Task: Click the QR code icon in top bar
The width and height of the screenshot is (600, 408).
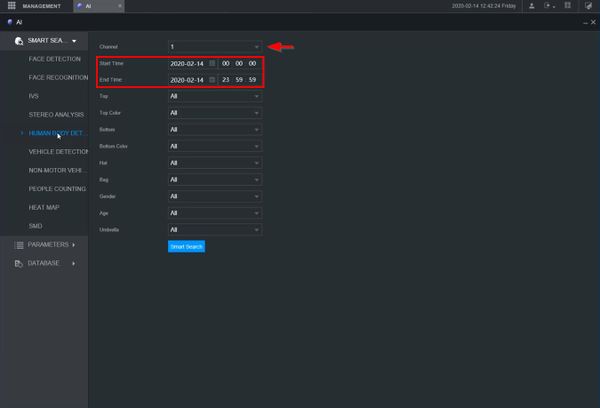Action: tap(567, 5)
